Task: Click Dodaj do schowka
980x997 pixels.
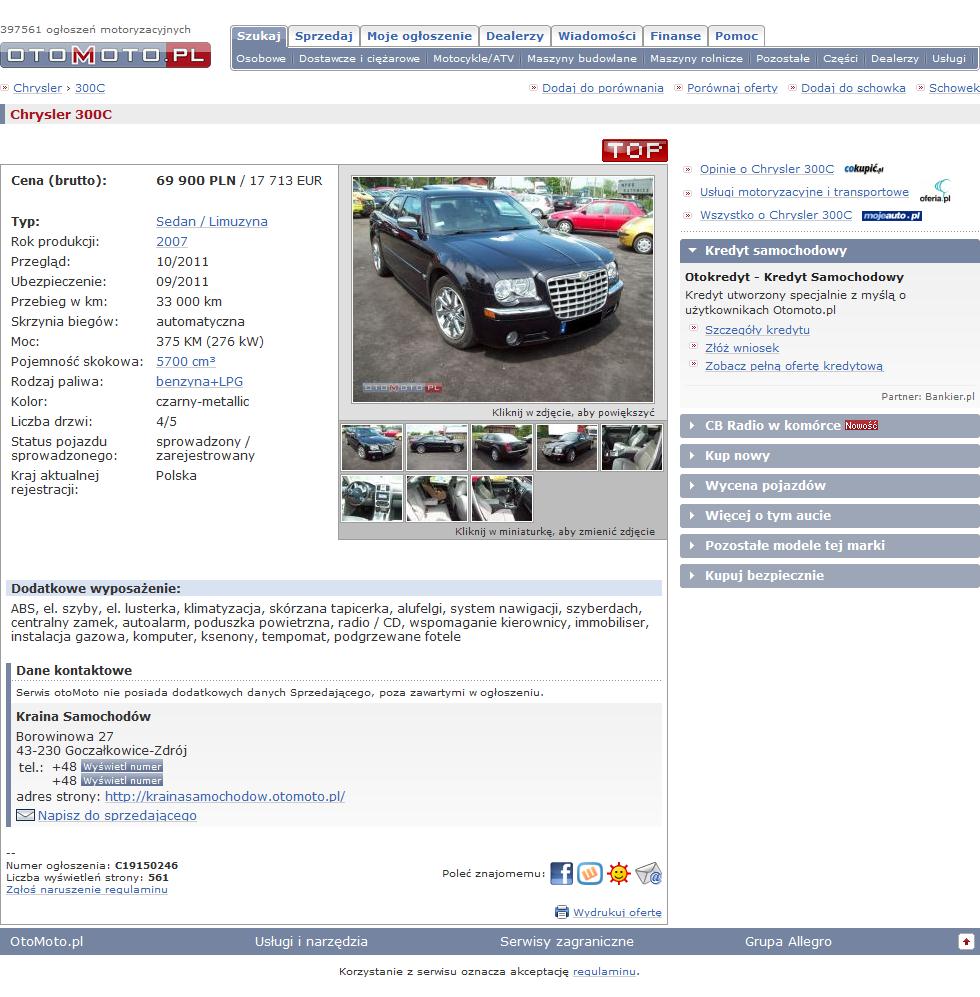Action: click(853, 88)
